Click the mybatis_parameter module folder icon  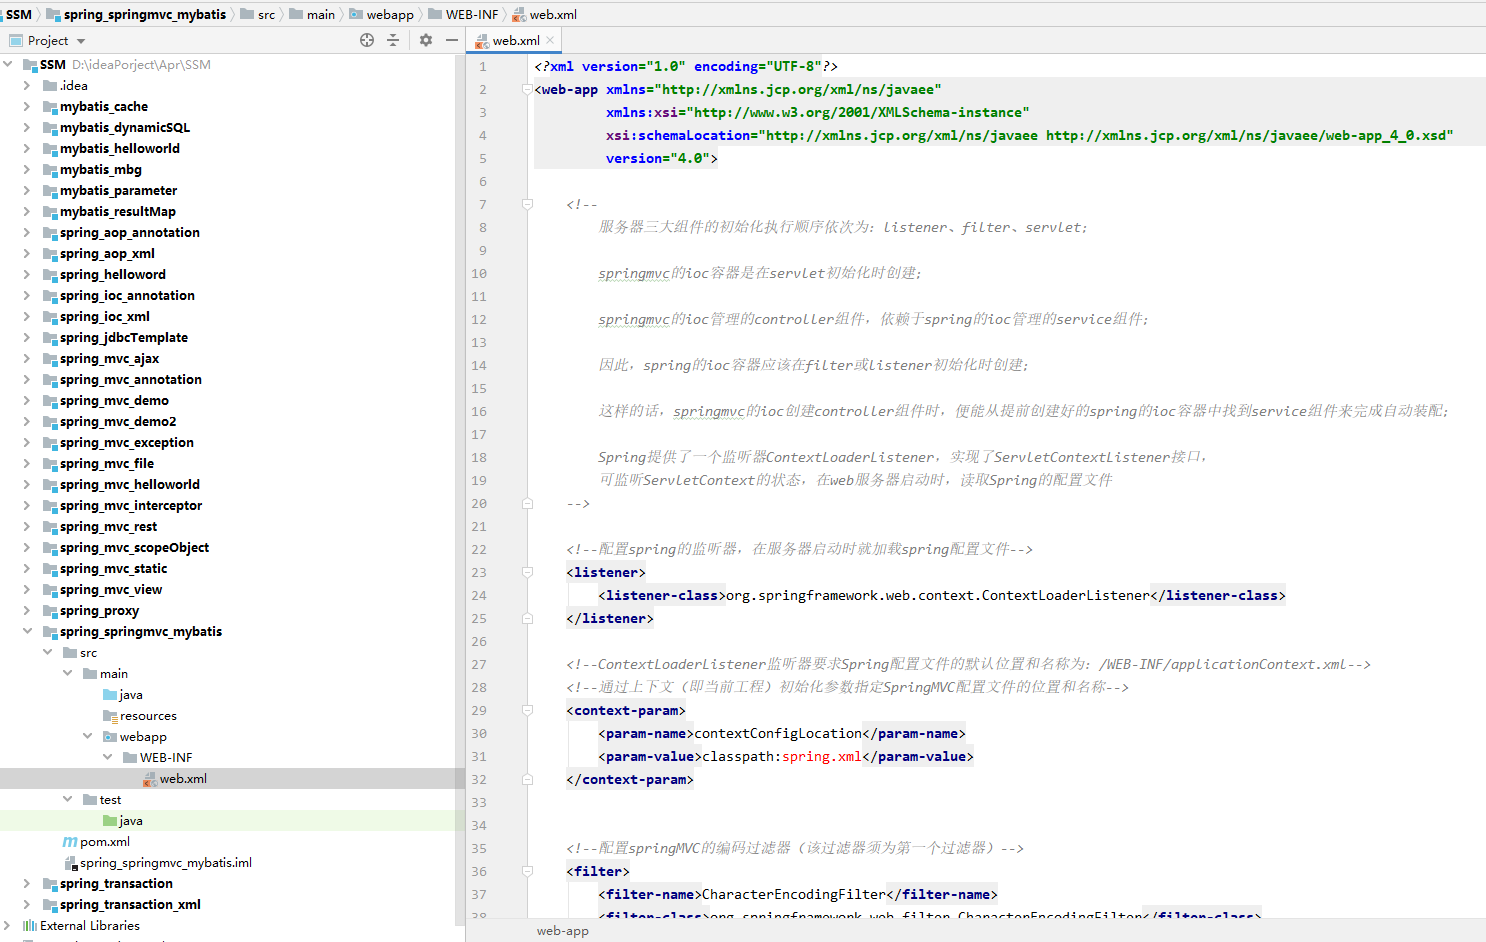coord(50,190)
